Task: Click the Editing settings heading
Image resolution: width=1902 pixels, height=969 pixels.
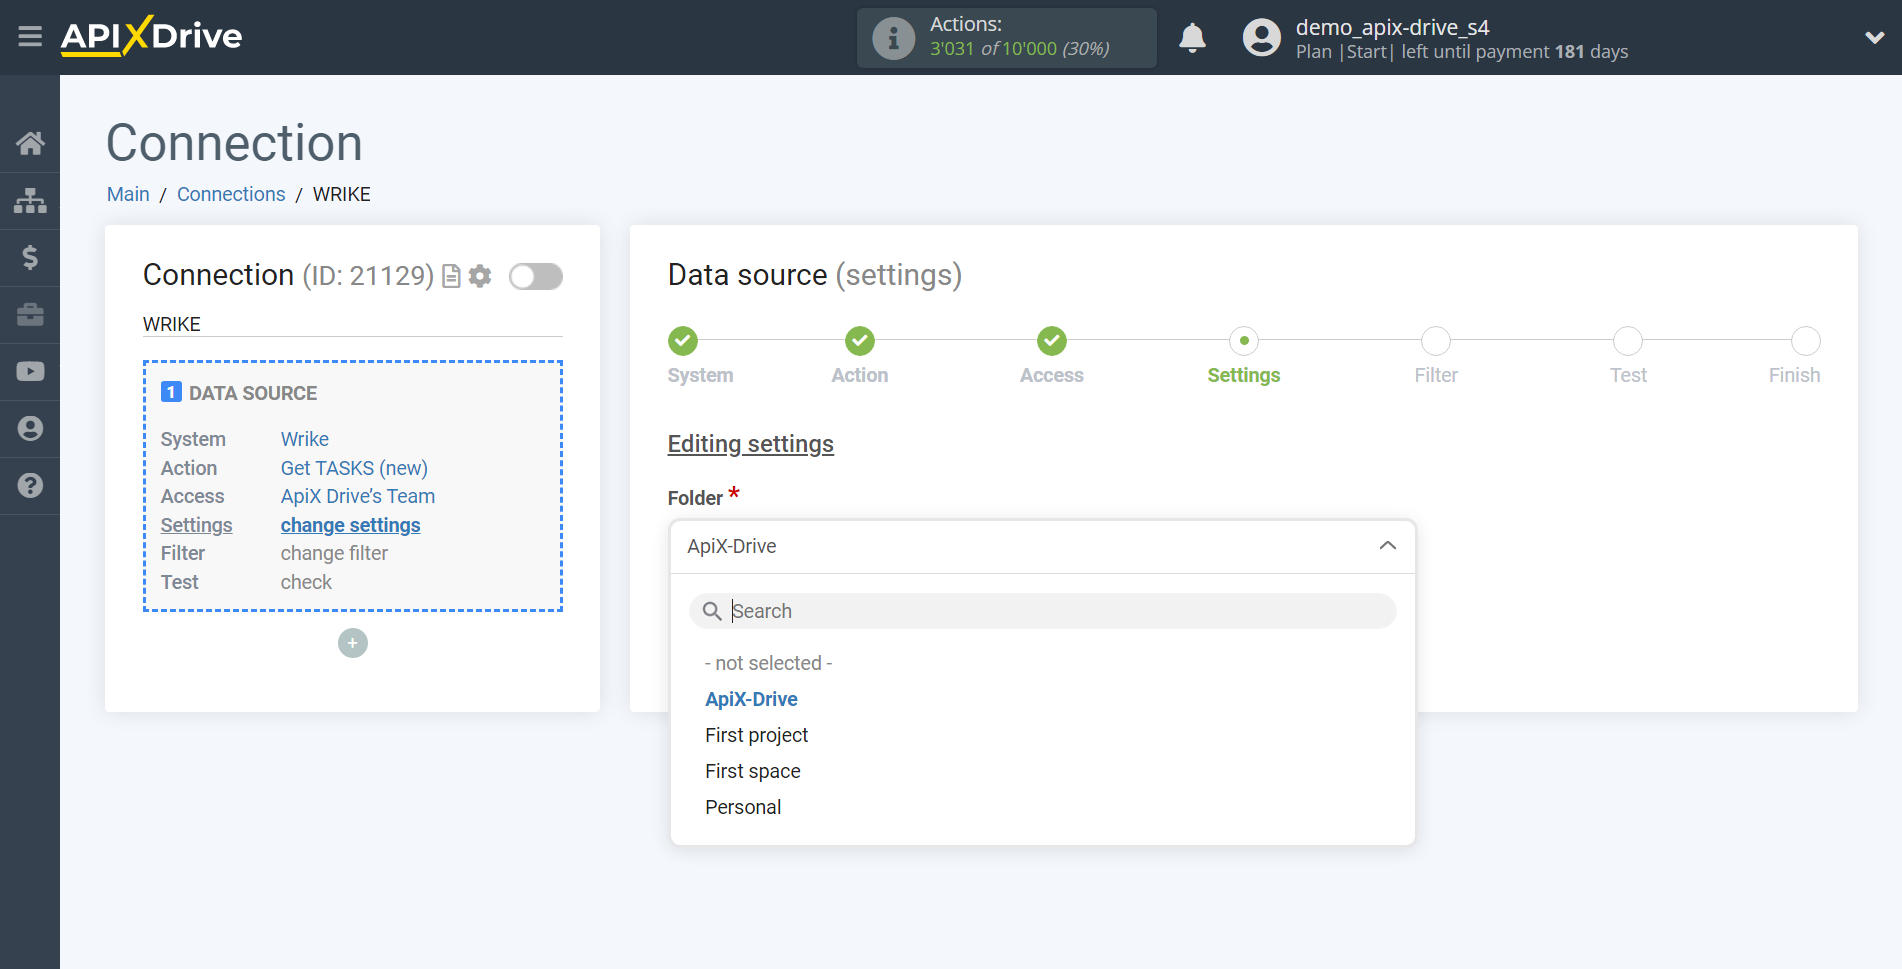Action: click(x=751, y=444)
